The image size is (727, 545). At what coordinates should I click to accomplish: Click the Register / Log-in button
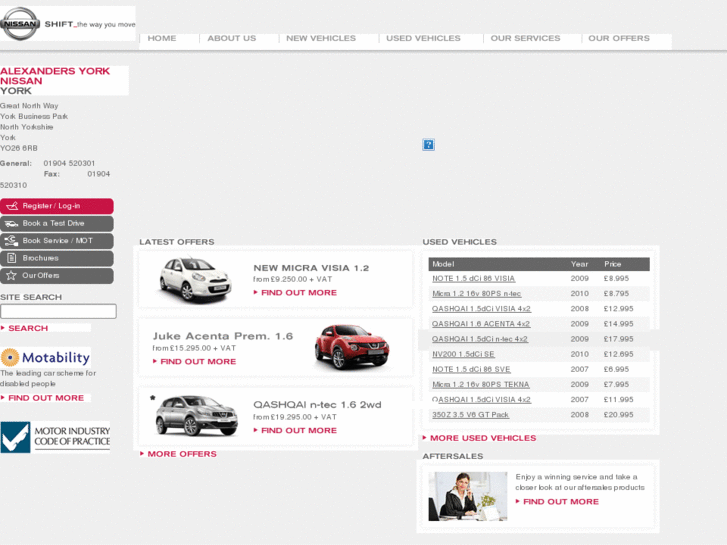(57, 206)
